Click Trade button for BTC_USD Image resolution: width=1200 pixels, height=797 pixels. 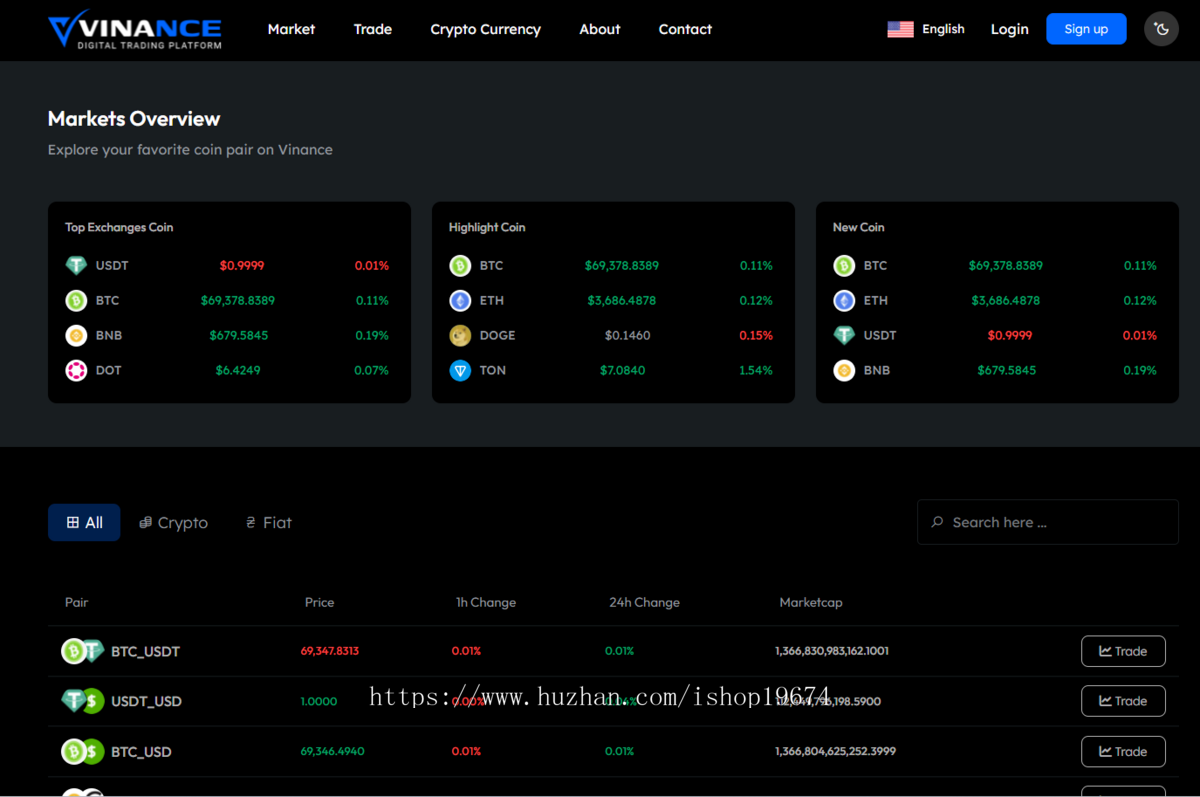pos(1123,751)
